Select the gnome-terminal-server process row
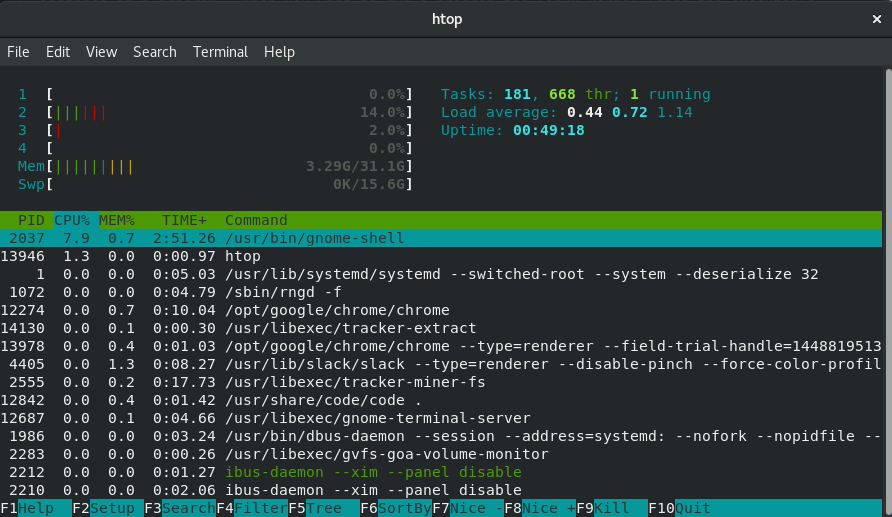Screen dimensions: 892x517 coord(441,418)
